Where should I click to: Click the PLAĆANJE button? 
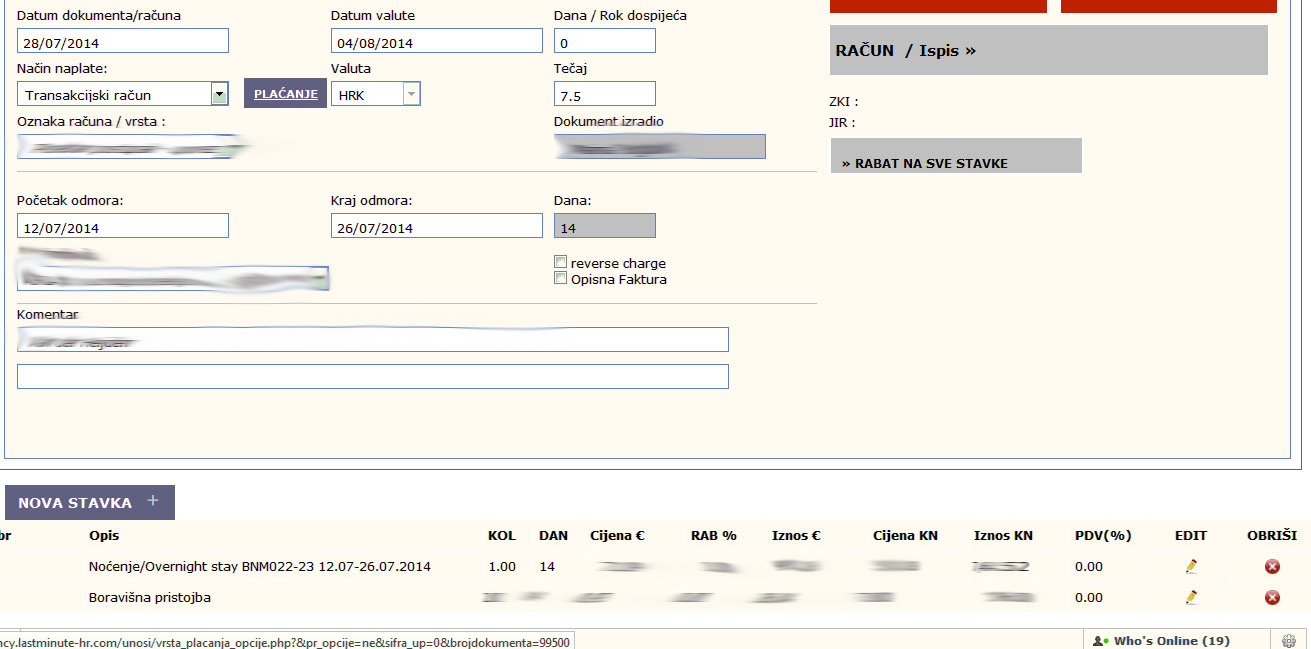[x=285, y=93]
